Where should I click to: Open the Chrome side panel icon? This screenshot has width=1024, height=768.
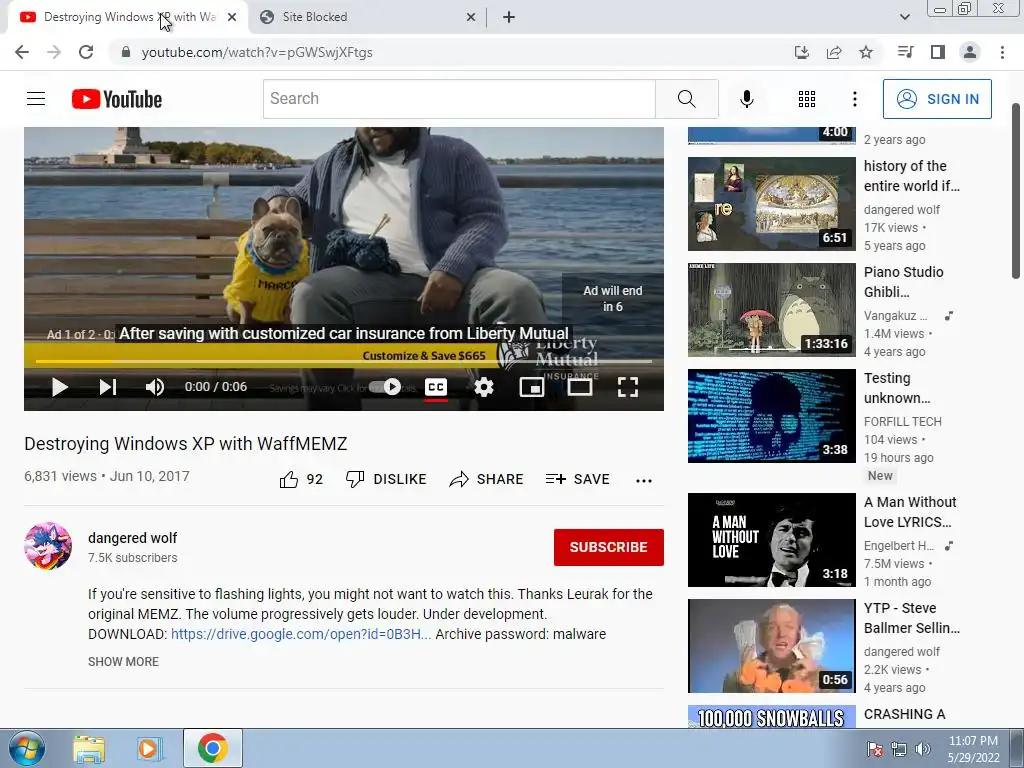point(938,52)
